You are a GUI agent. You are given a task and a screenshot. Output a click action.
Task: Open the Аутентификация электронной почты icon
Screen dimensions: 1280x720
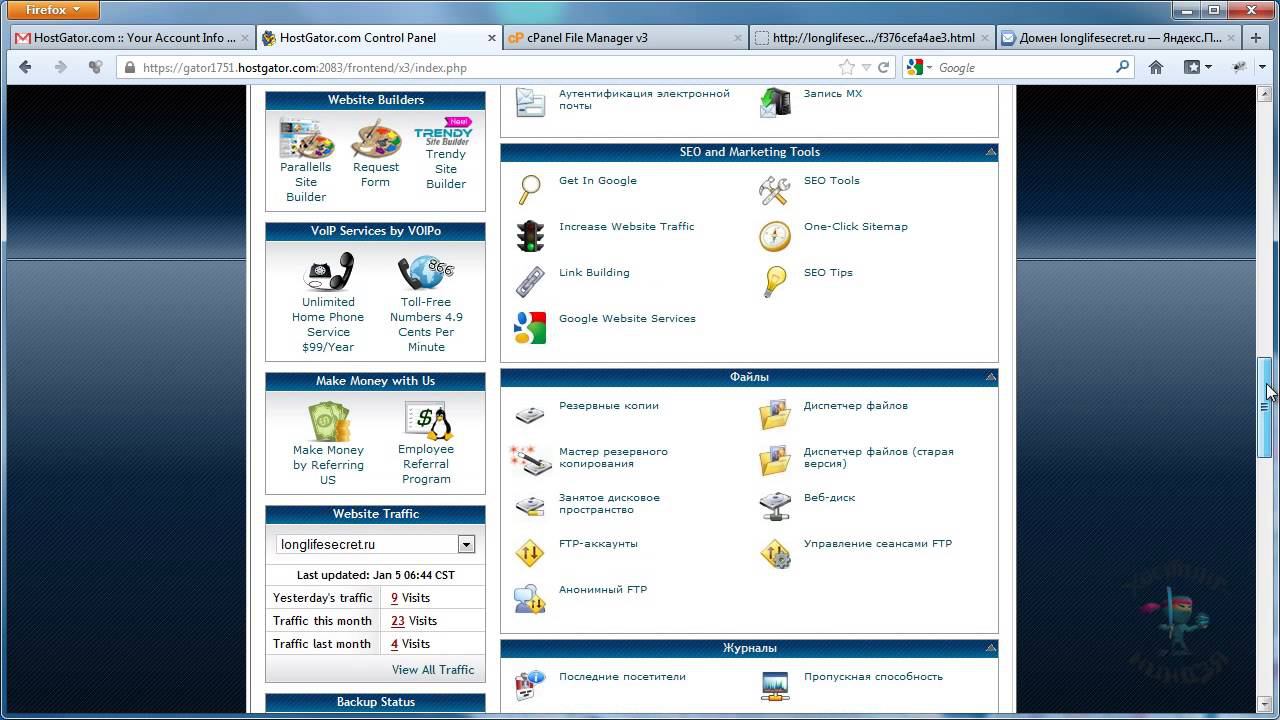tap(530, 102)
